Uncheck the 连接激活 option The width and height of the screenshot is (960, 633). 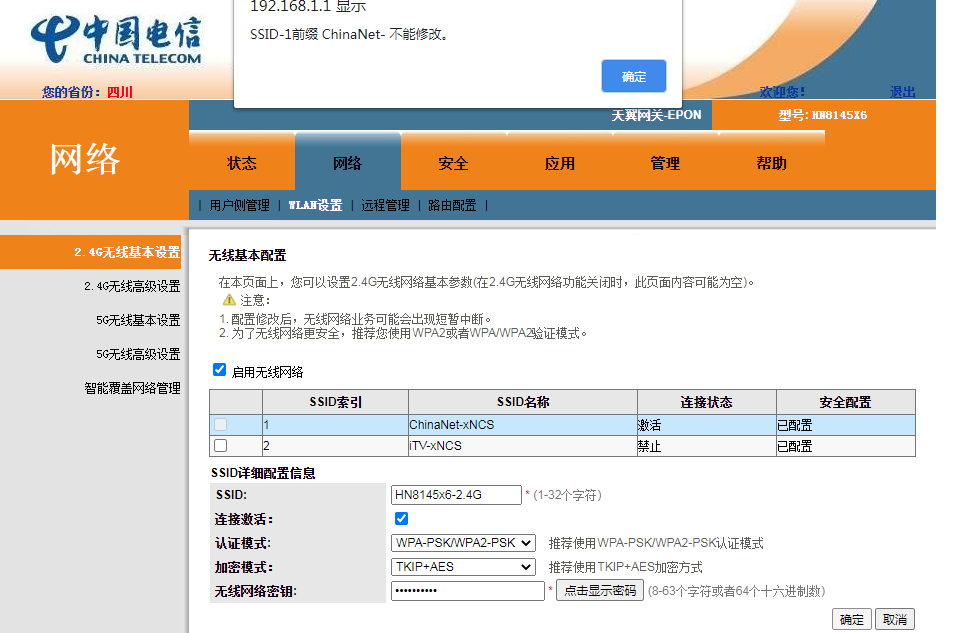point(401,518)
